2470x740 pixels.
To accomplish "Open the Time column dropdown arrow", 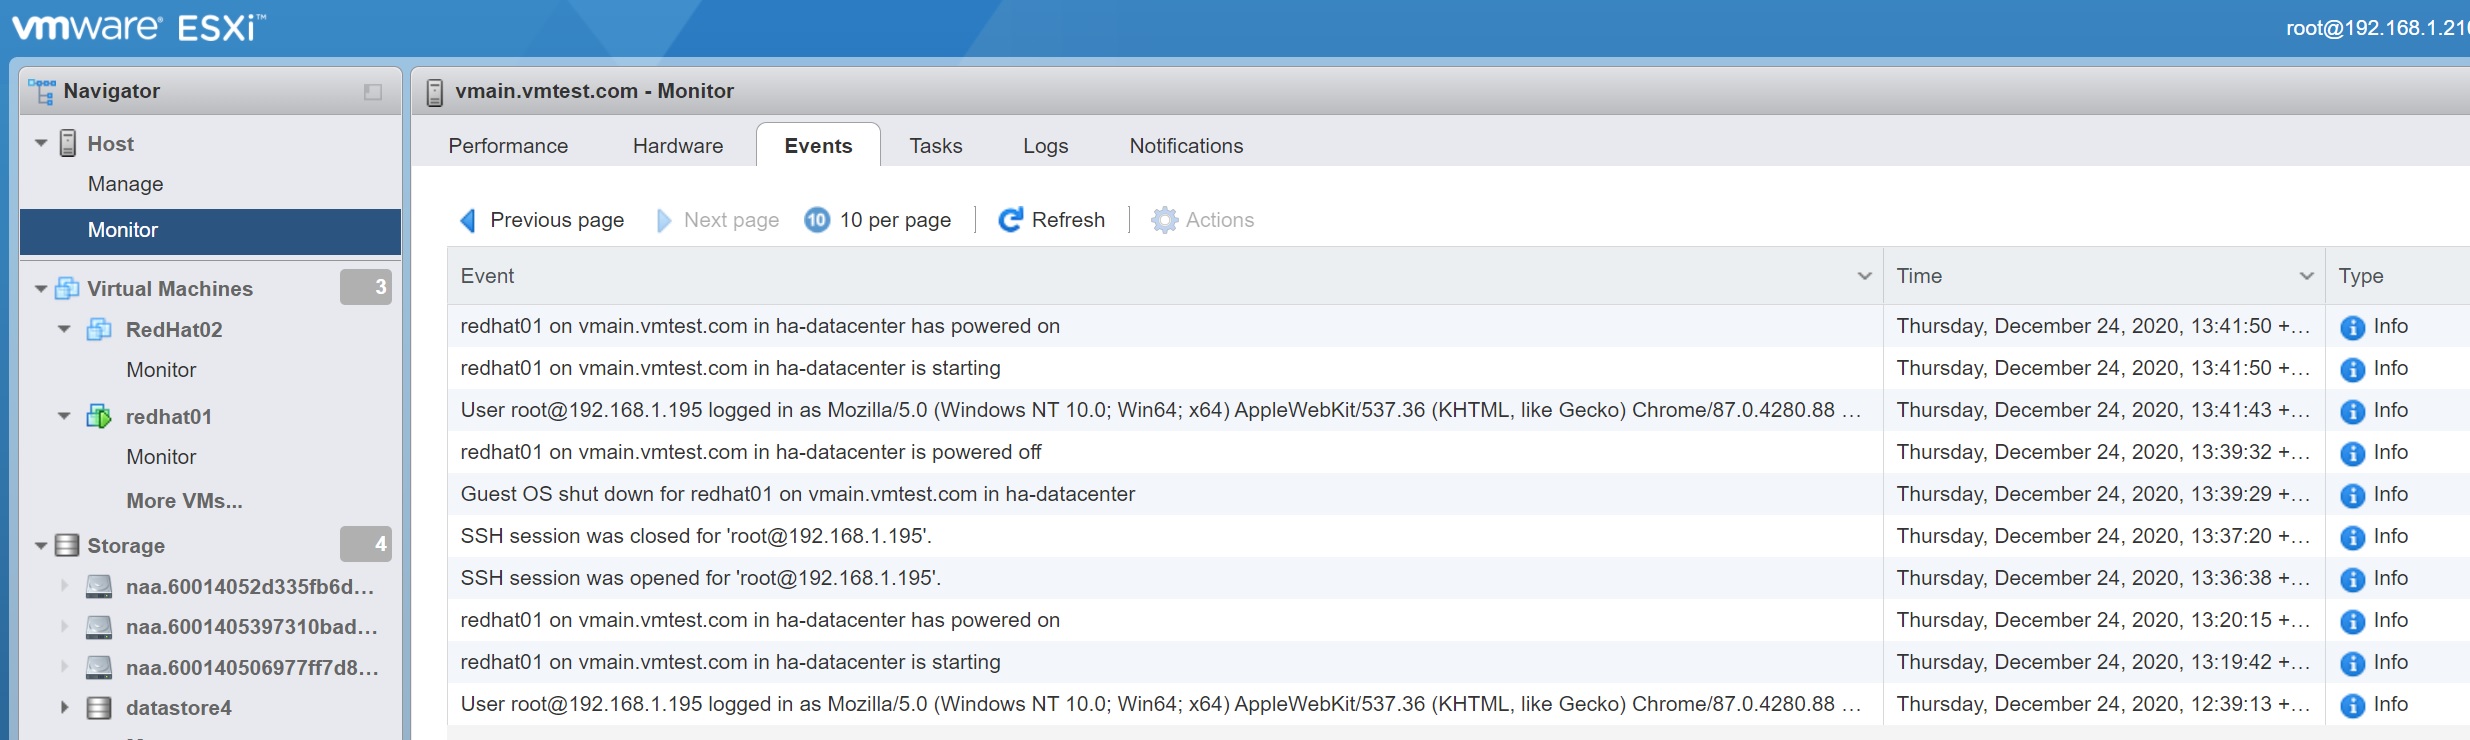I will tap(2307, 276).
